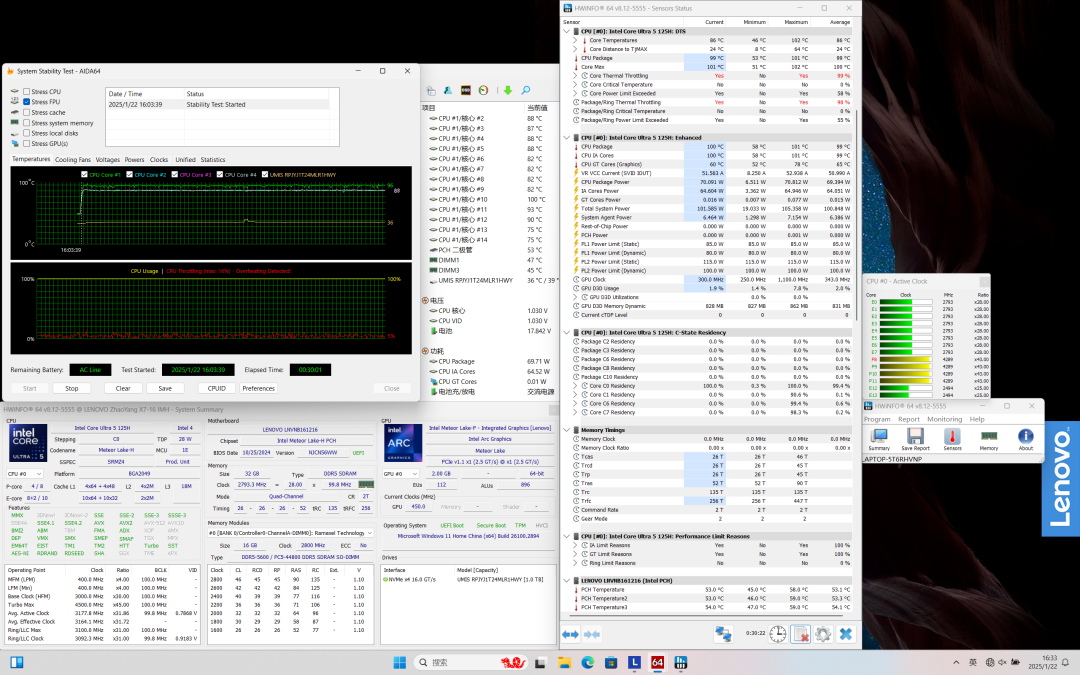This screenshot has height=675, width=1080.
Task: Click Stop button in stability test
Action: [72, 388]
